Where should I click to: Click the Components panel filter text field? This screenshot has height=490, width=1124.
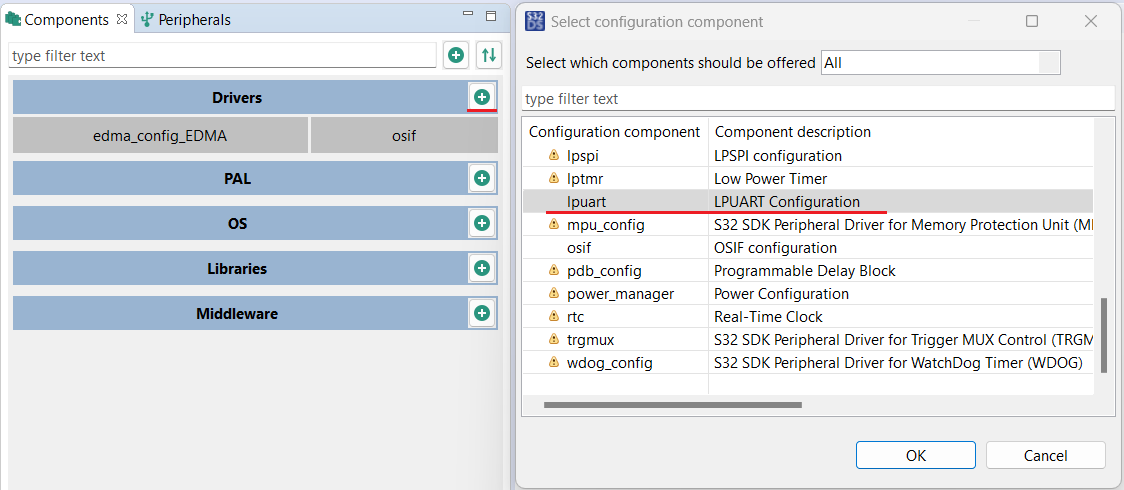point(222,55)
